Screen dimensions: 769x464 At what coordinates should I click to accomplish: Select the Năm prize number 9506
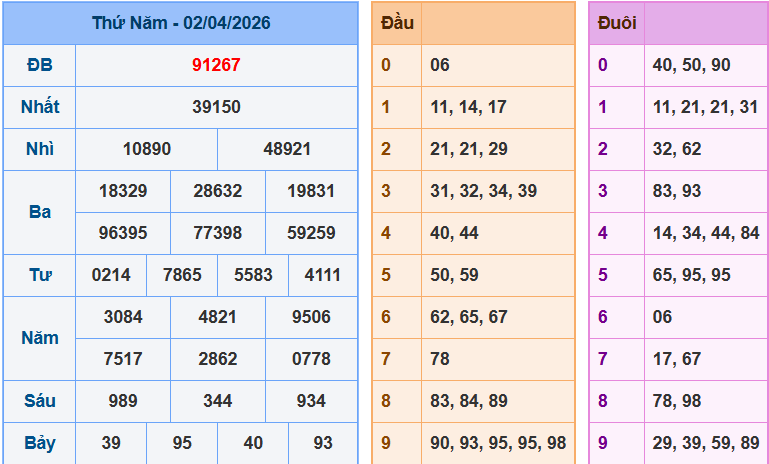(311, 317)
